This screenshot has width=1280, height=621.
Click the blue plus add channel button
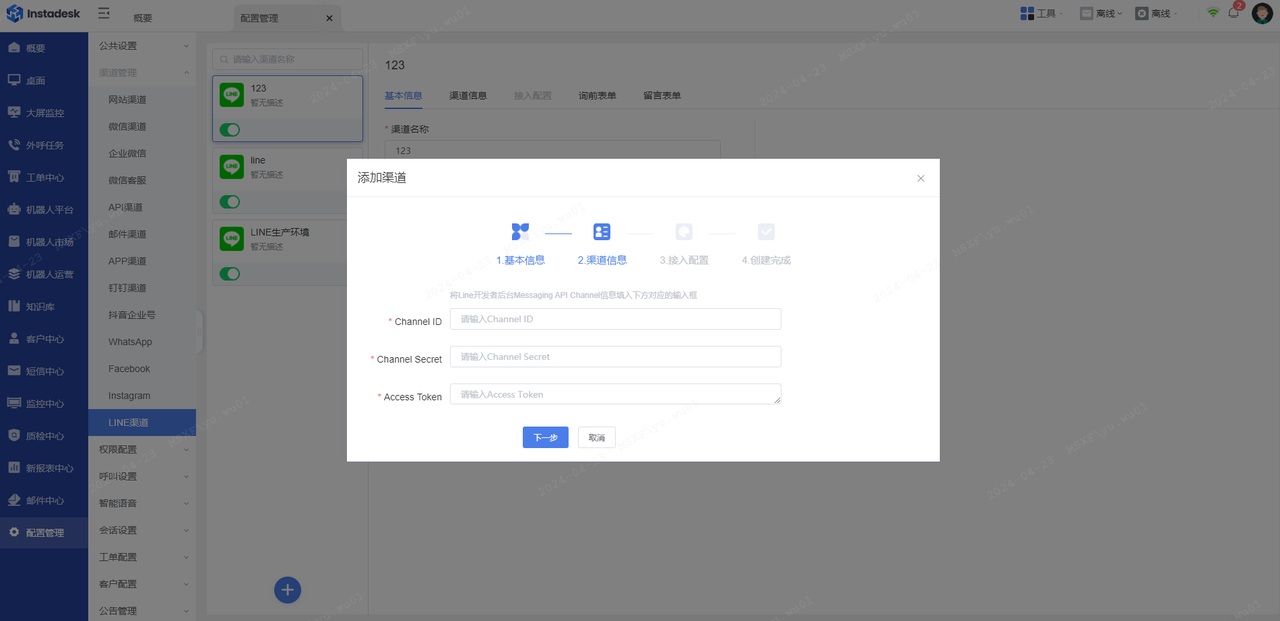(x=288, y=590)
